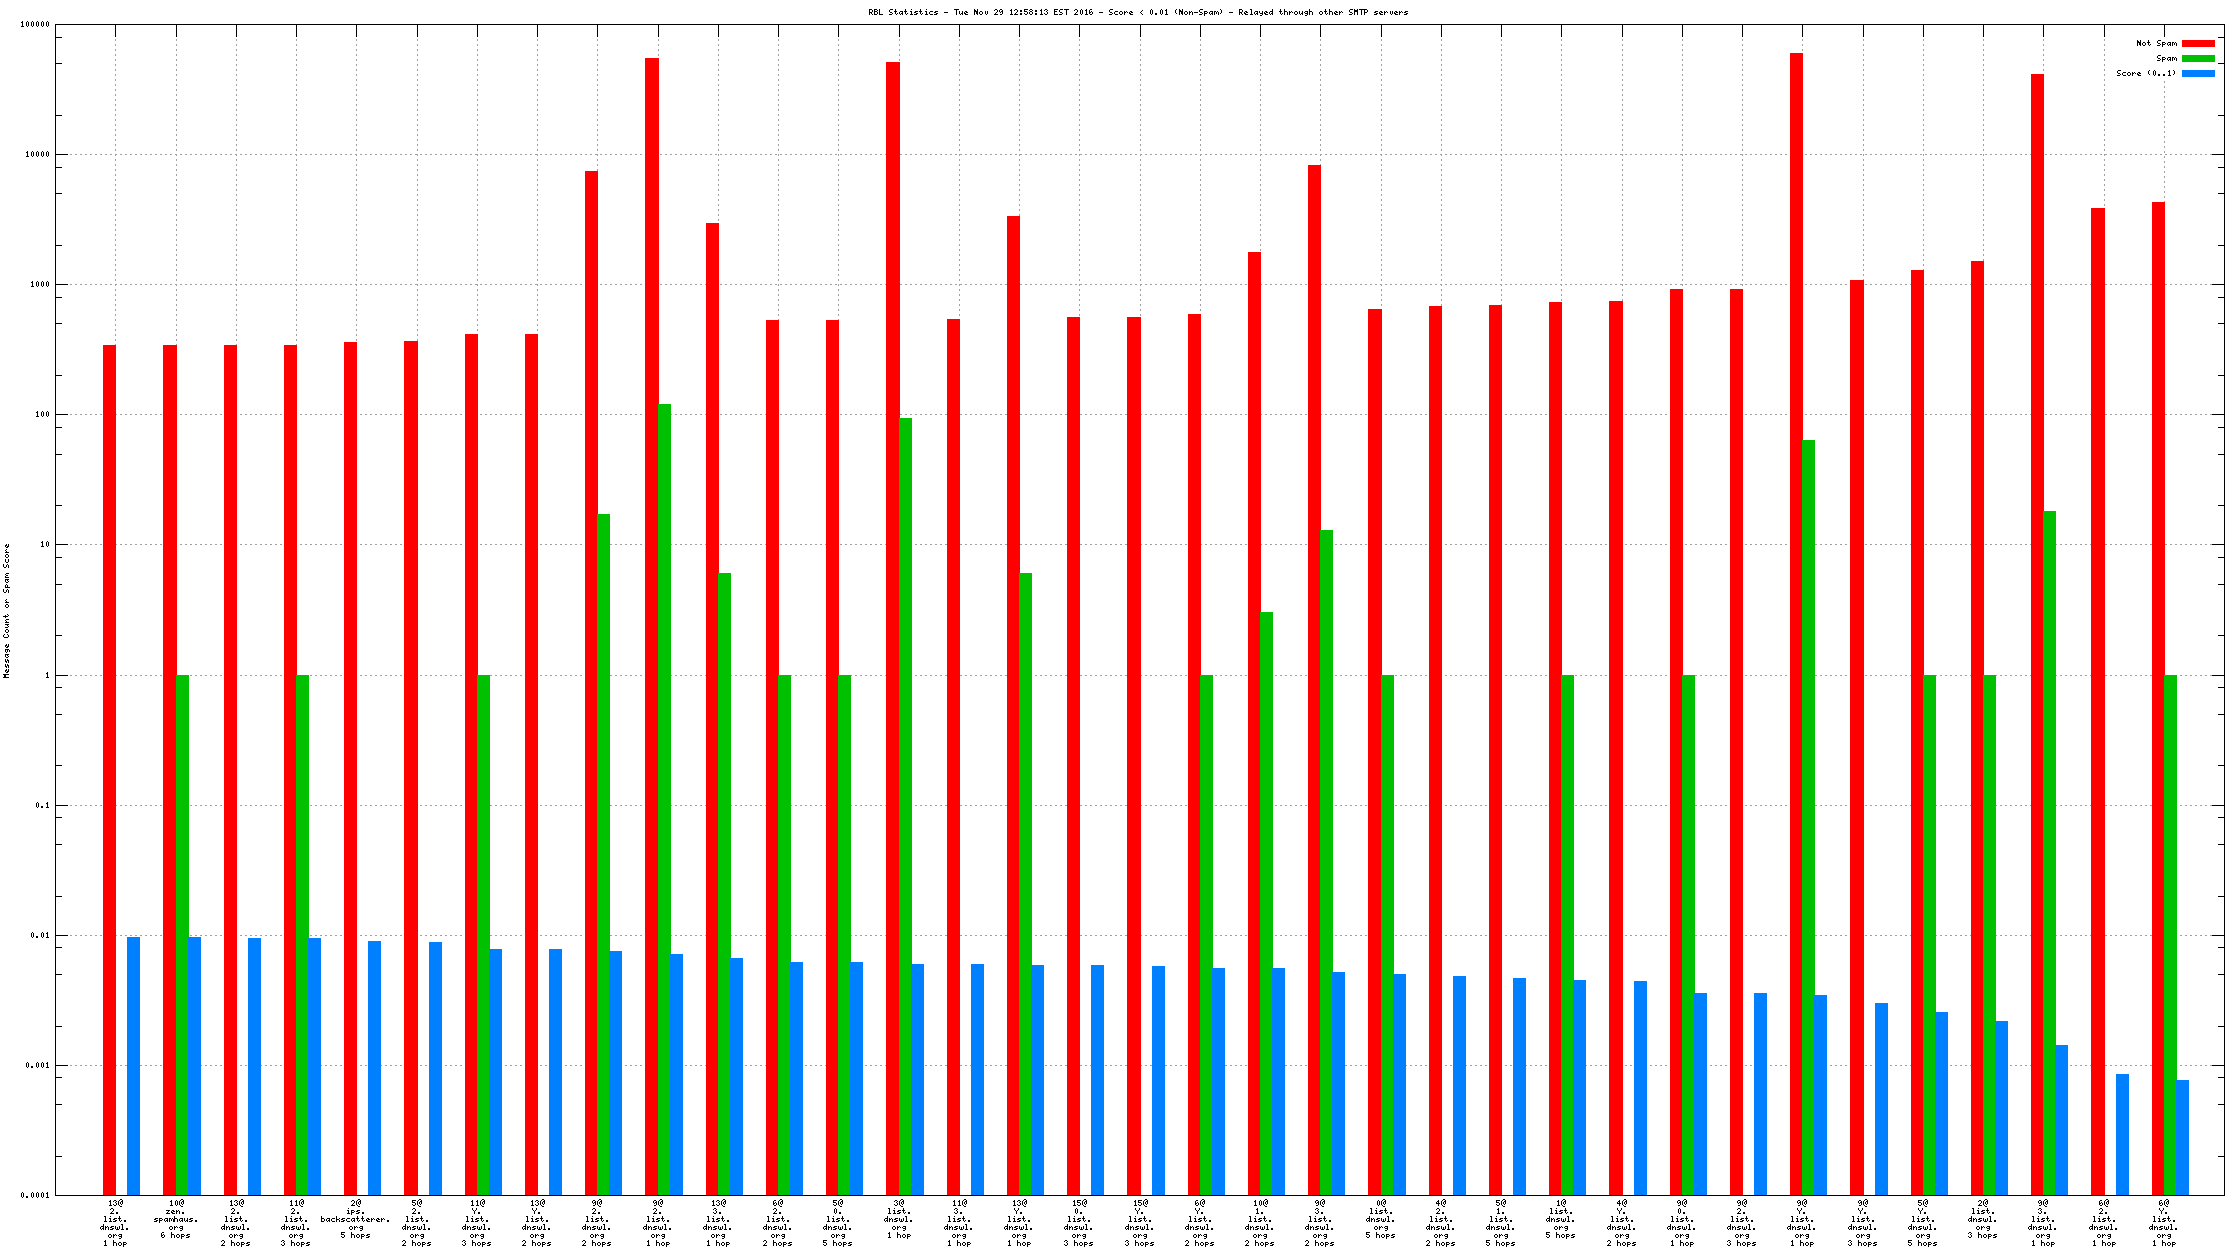
Task: Click the green bar above zen.spamhaus.org
Action: [x=182, y=935]
